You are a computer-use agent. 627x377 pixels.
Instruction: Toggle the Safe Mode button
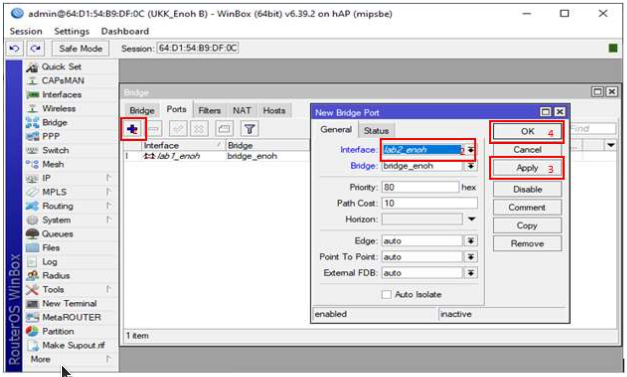coord(80,48)
